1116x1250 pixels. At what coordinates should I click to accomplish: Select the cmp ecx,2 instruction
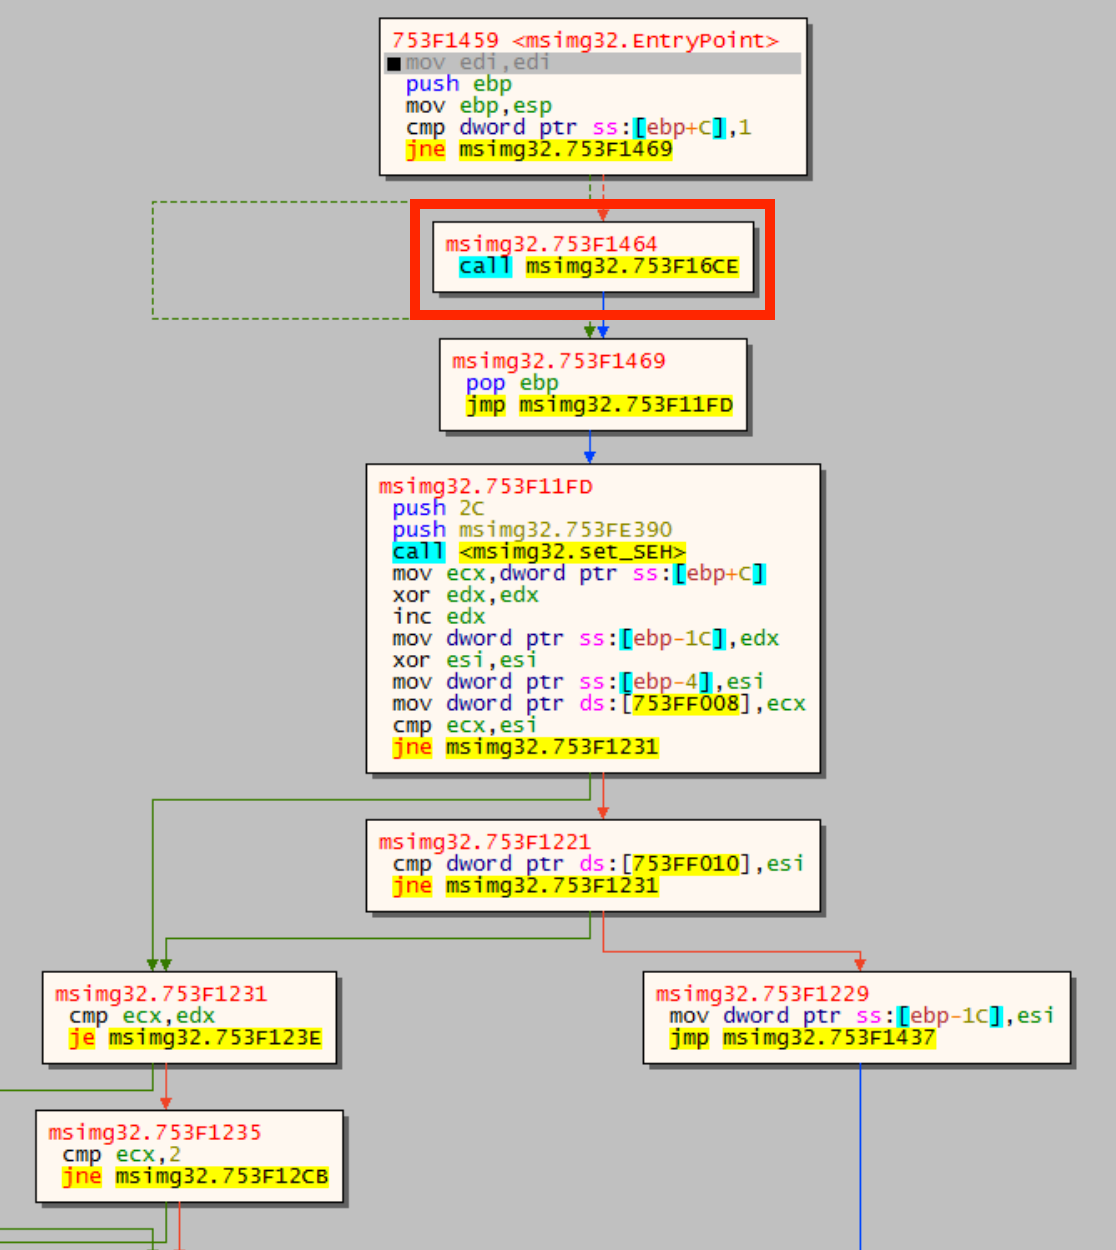[122, 1155]
